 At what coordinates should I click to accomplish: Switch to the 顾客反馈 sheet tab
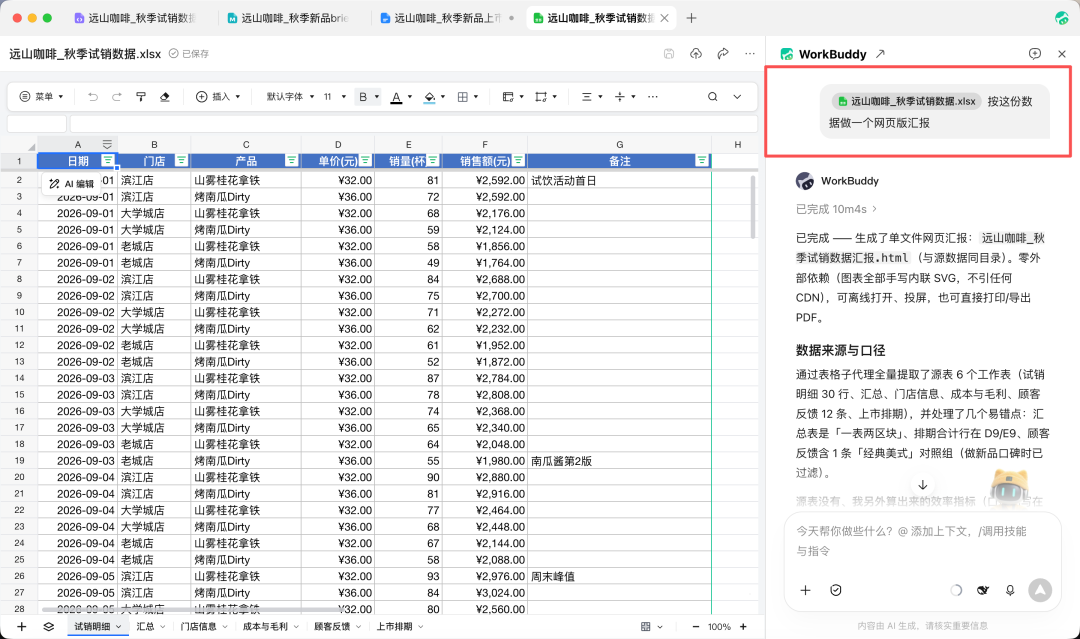pyautogui.click(x=332, y=627)
